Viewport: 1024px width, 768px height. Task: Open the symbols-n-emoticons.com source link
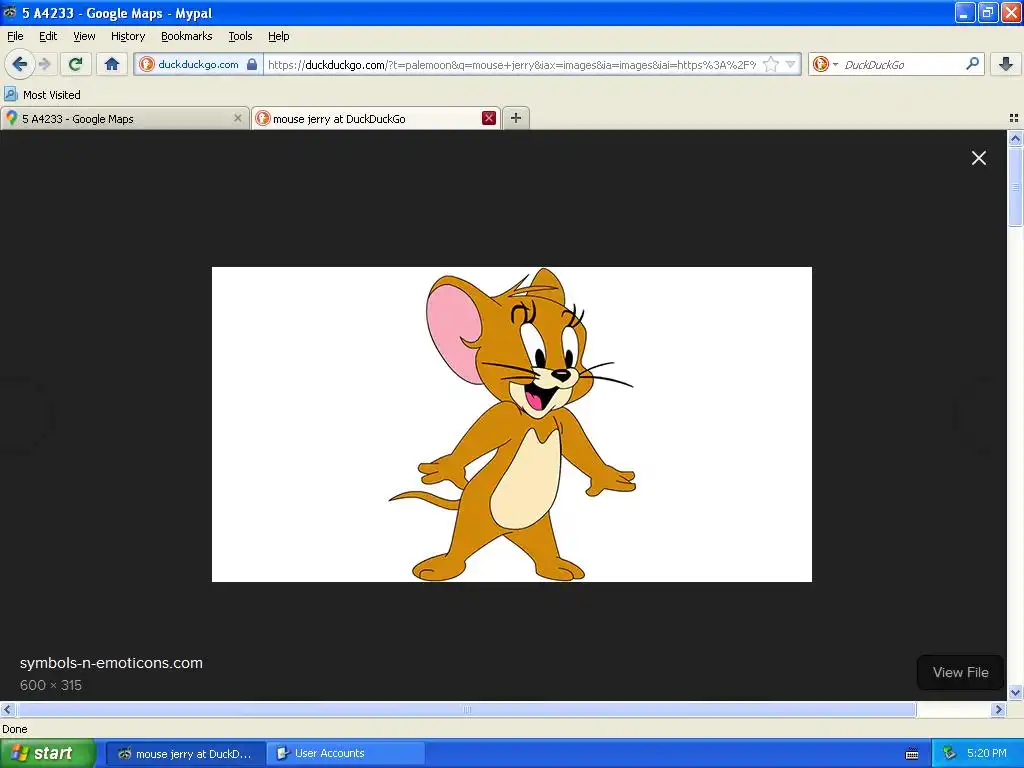(x=111, y=663)
